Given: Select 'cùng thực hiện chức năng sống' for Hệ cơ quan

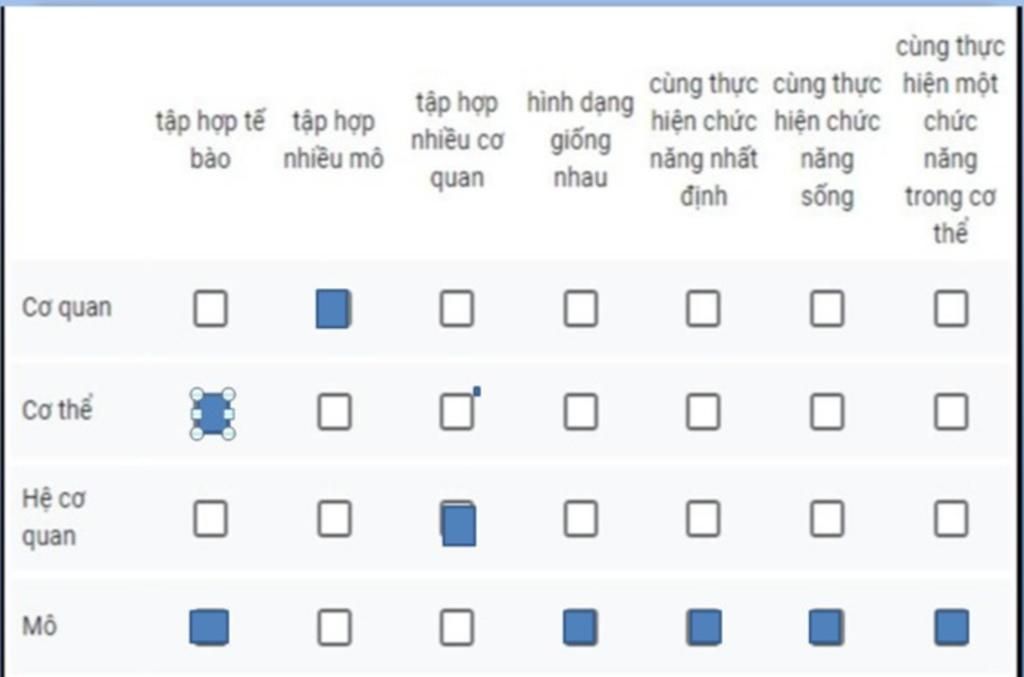Looking at the screenshot, I should (x=827, y=519).
